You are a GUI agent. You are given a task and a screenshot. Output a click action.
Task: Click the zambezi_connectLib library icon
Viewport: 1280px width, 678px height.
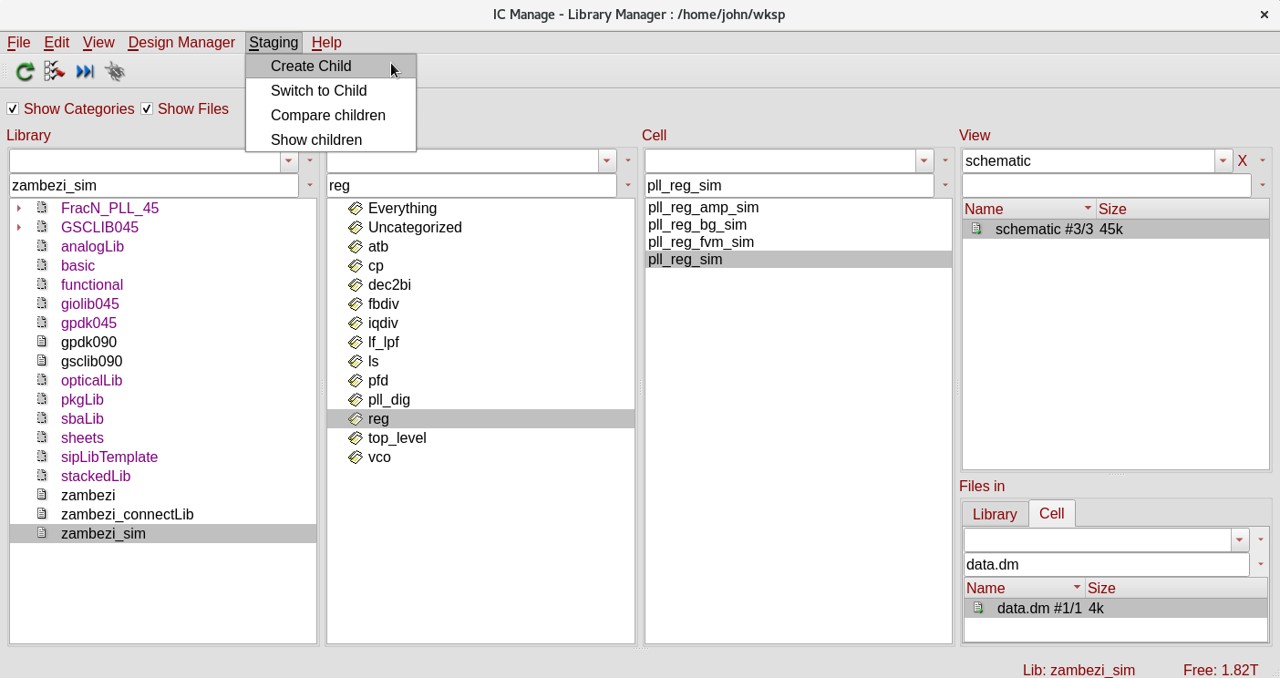[42, 514]
